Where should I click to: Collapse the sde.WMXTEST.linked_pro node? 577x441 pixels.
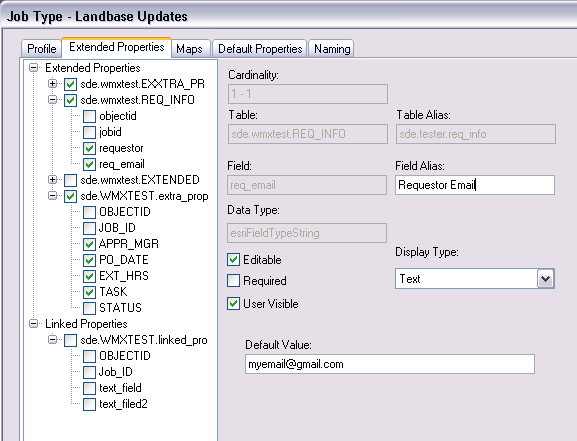click(x=53, y=339)
